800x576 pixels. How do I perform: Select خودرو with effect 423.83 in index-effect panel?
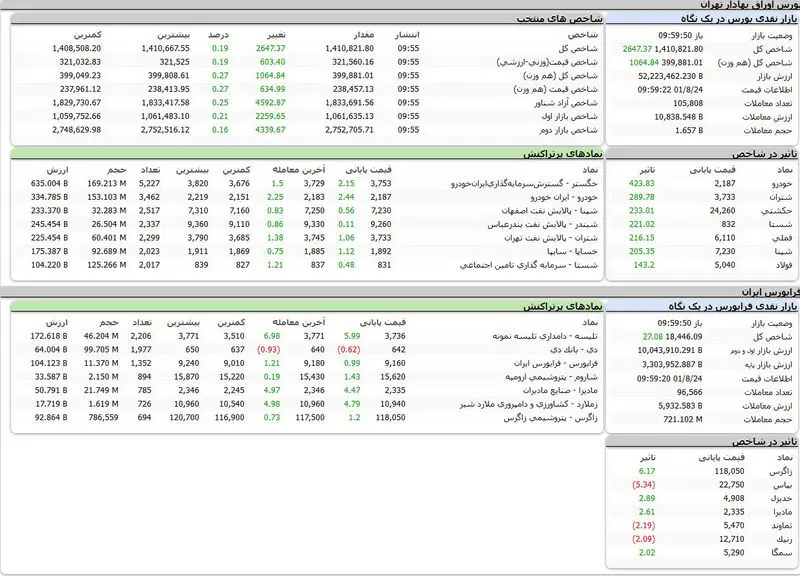(781, 184)
